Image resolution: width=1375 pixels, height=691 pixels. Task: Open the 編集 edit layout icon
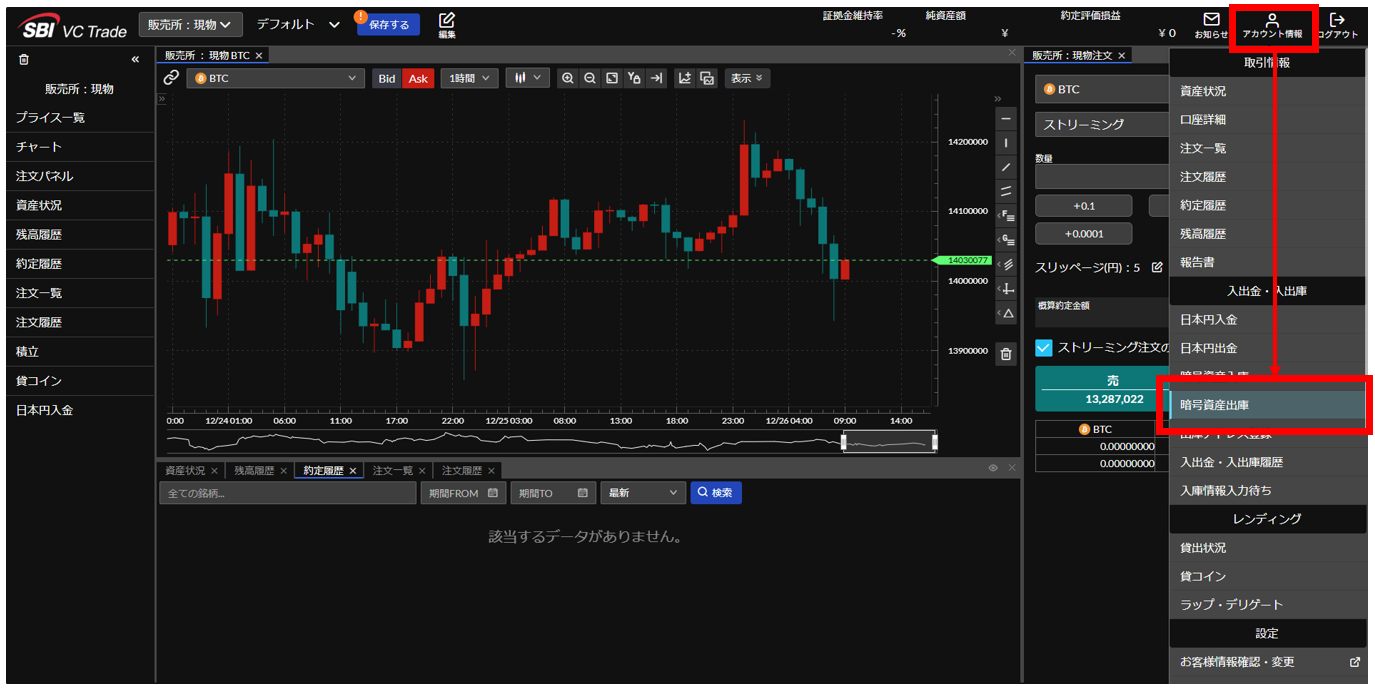447,24
